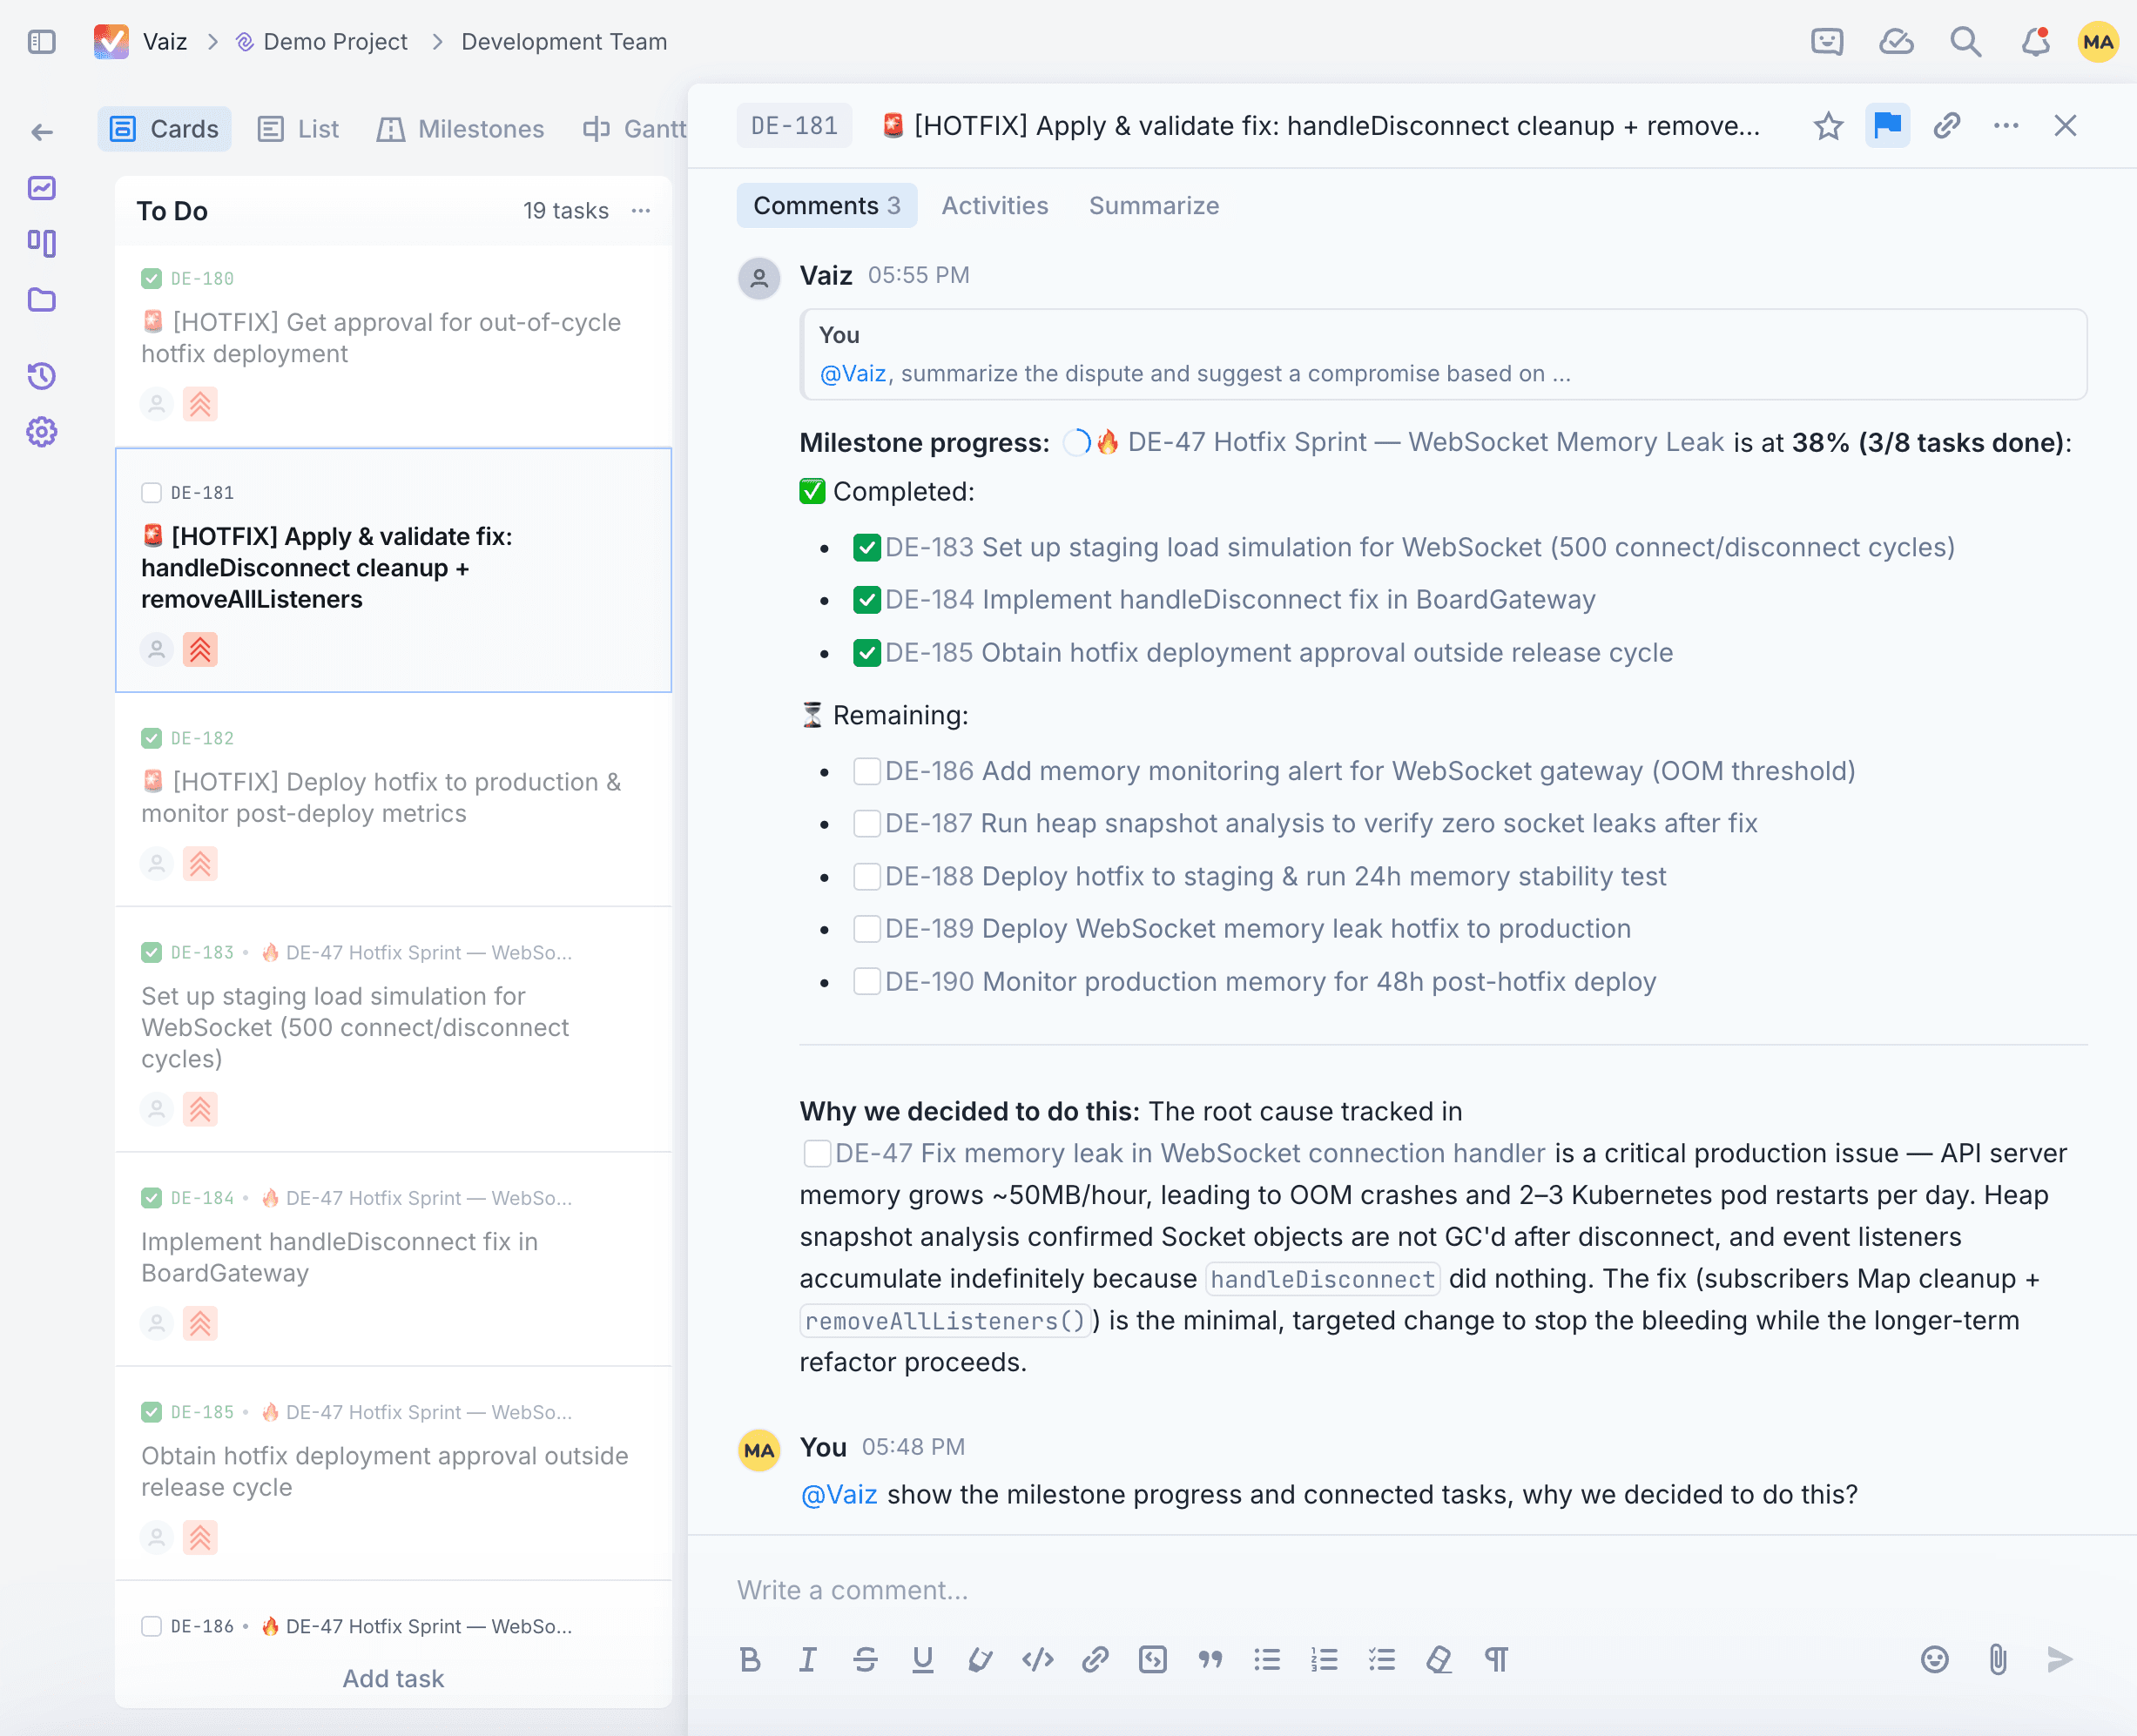Copy task link with chain icon
Viewport: 2137px width, 1736px height.
pyautogui.click(x=1946, y=126)
